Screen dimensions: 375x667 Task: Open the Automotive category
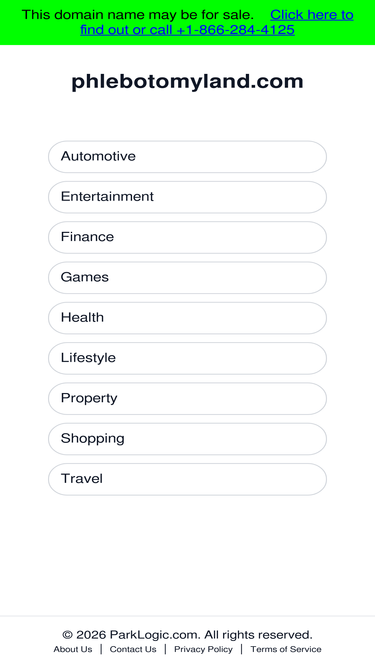pyautogui.click(x=187, y=157)
